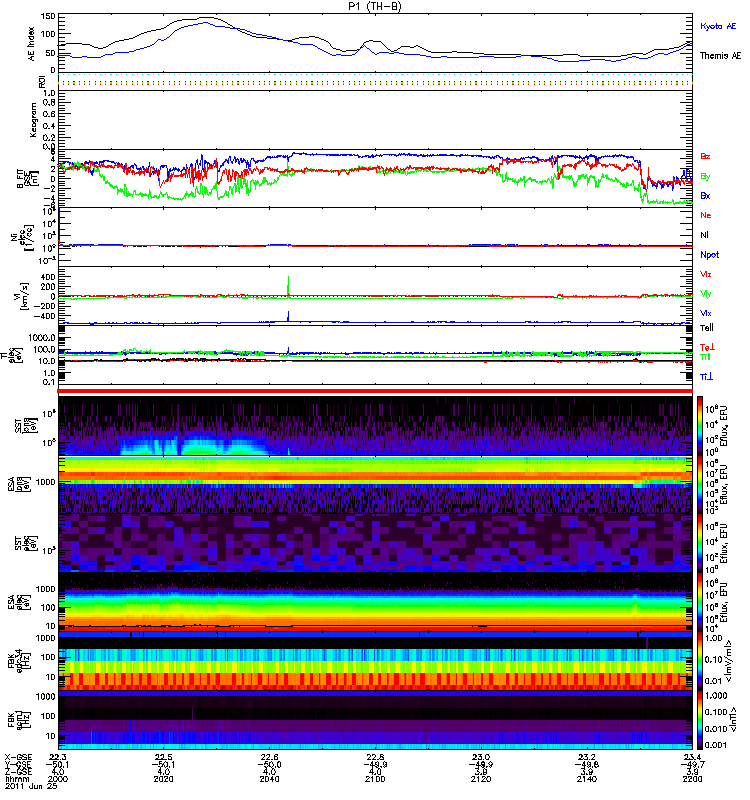Click the green "Viy" velocity legend label
The width and height of the screenshot is (750, 800).
pos(706,294)
